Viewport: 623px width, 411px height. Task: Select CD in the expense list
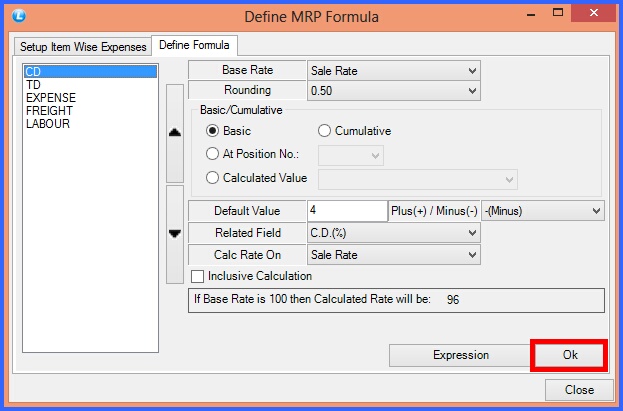(x=90, y=72)
